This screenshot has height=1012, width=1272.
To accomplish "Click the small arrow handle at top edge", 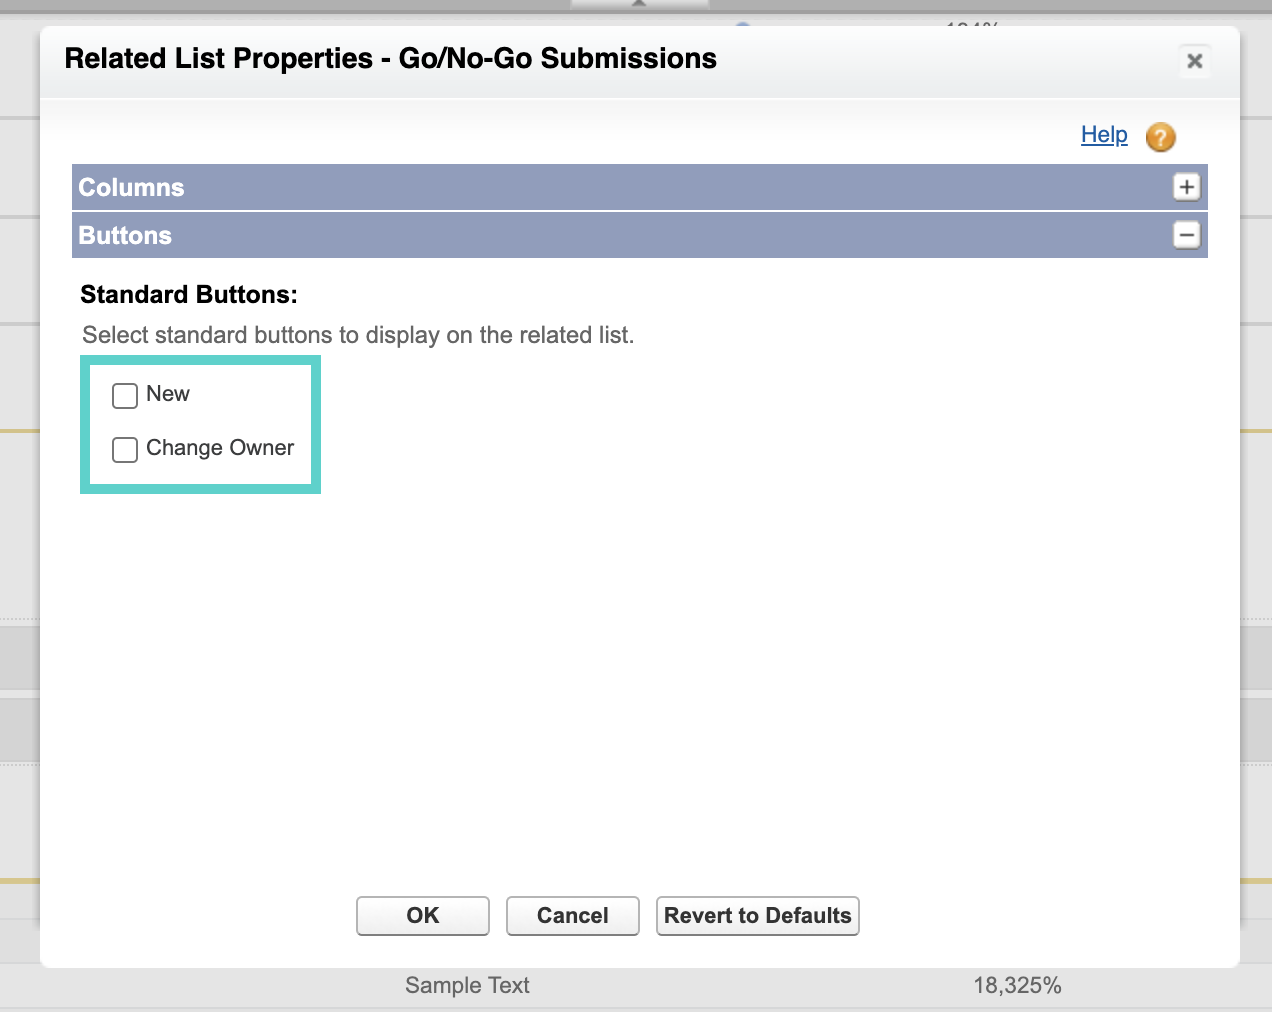I will 639,4.
